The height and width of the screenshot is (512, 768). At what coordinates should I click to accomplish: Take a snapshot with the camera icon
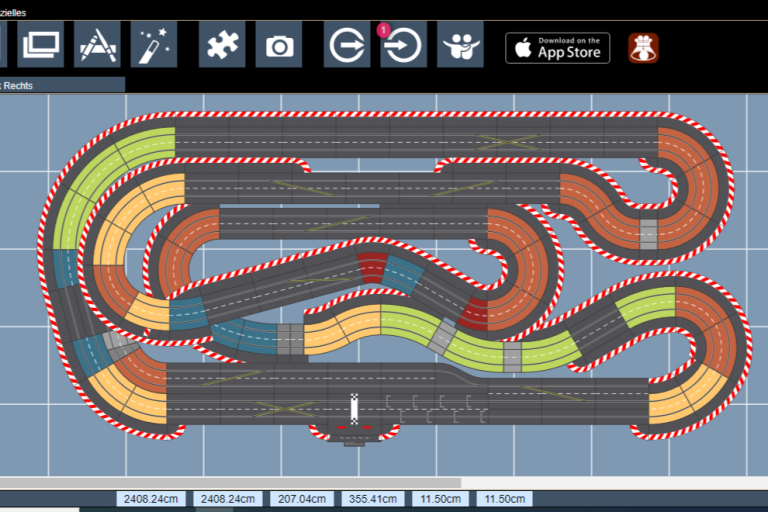click(x=279, y=45)
